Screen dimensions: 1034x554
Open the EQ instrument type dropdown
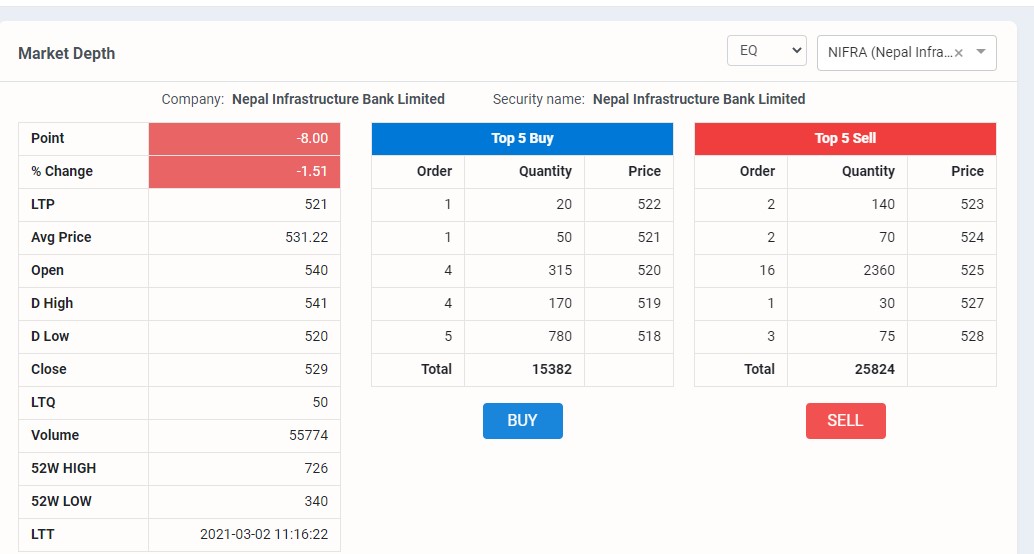tap(766, 51)
